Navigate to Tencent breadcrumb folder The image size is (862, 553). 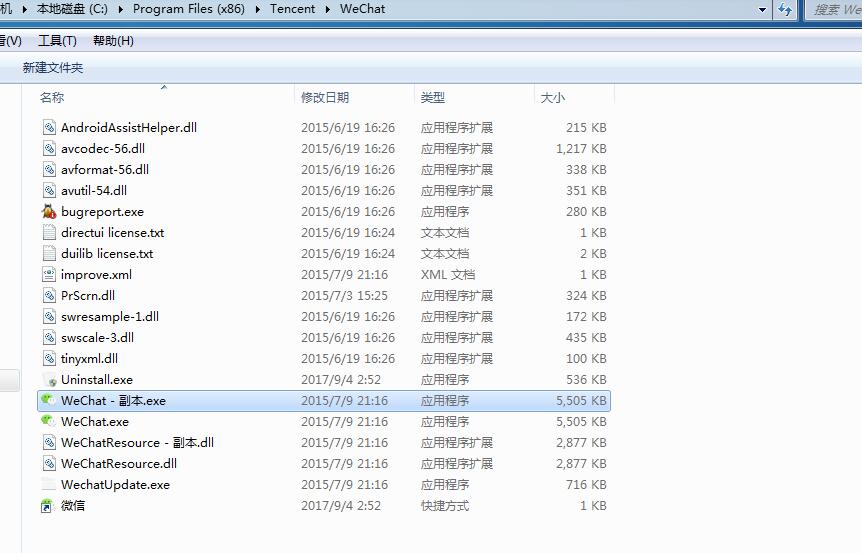[292, 9]
